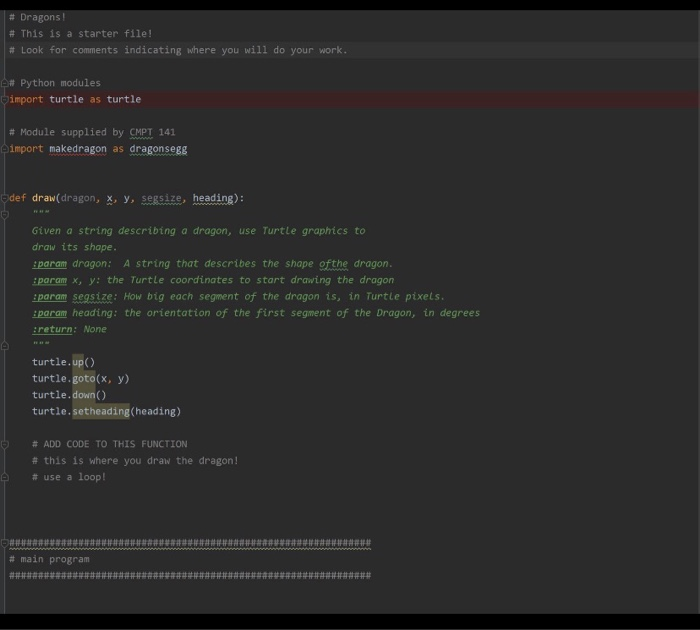Click highlighted 'goto' in turtle.goto(x, y)
The width and height of the screenshot is (700, 630).
(84, 379)
